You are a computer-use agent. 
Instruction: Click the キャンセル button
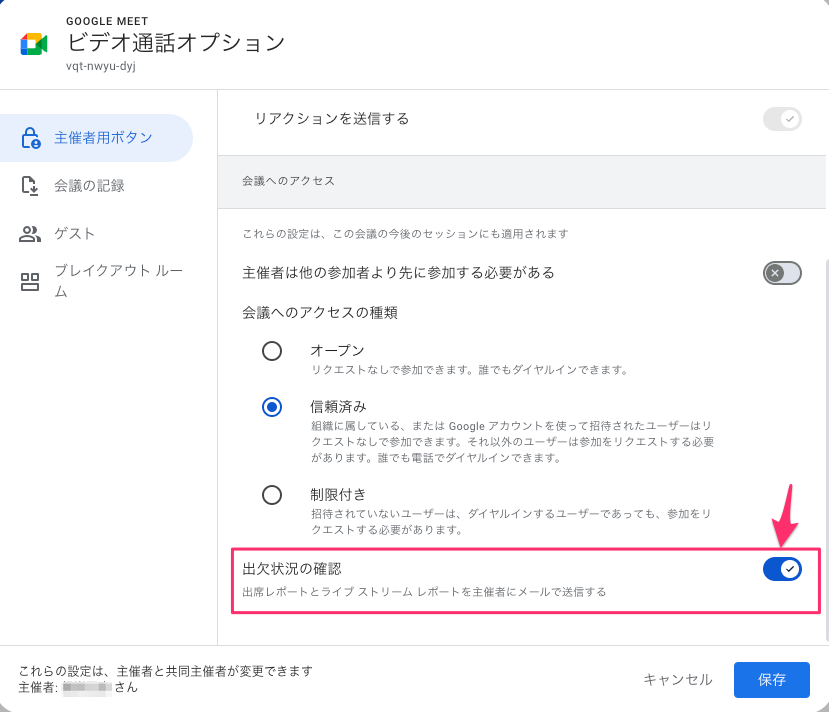point(677,679)
